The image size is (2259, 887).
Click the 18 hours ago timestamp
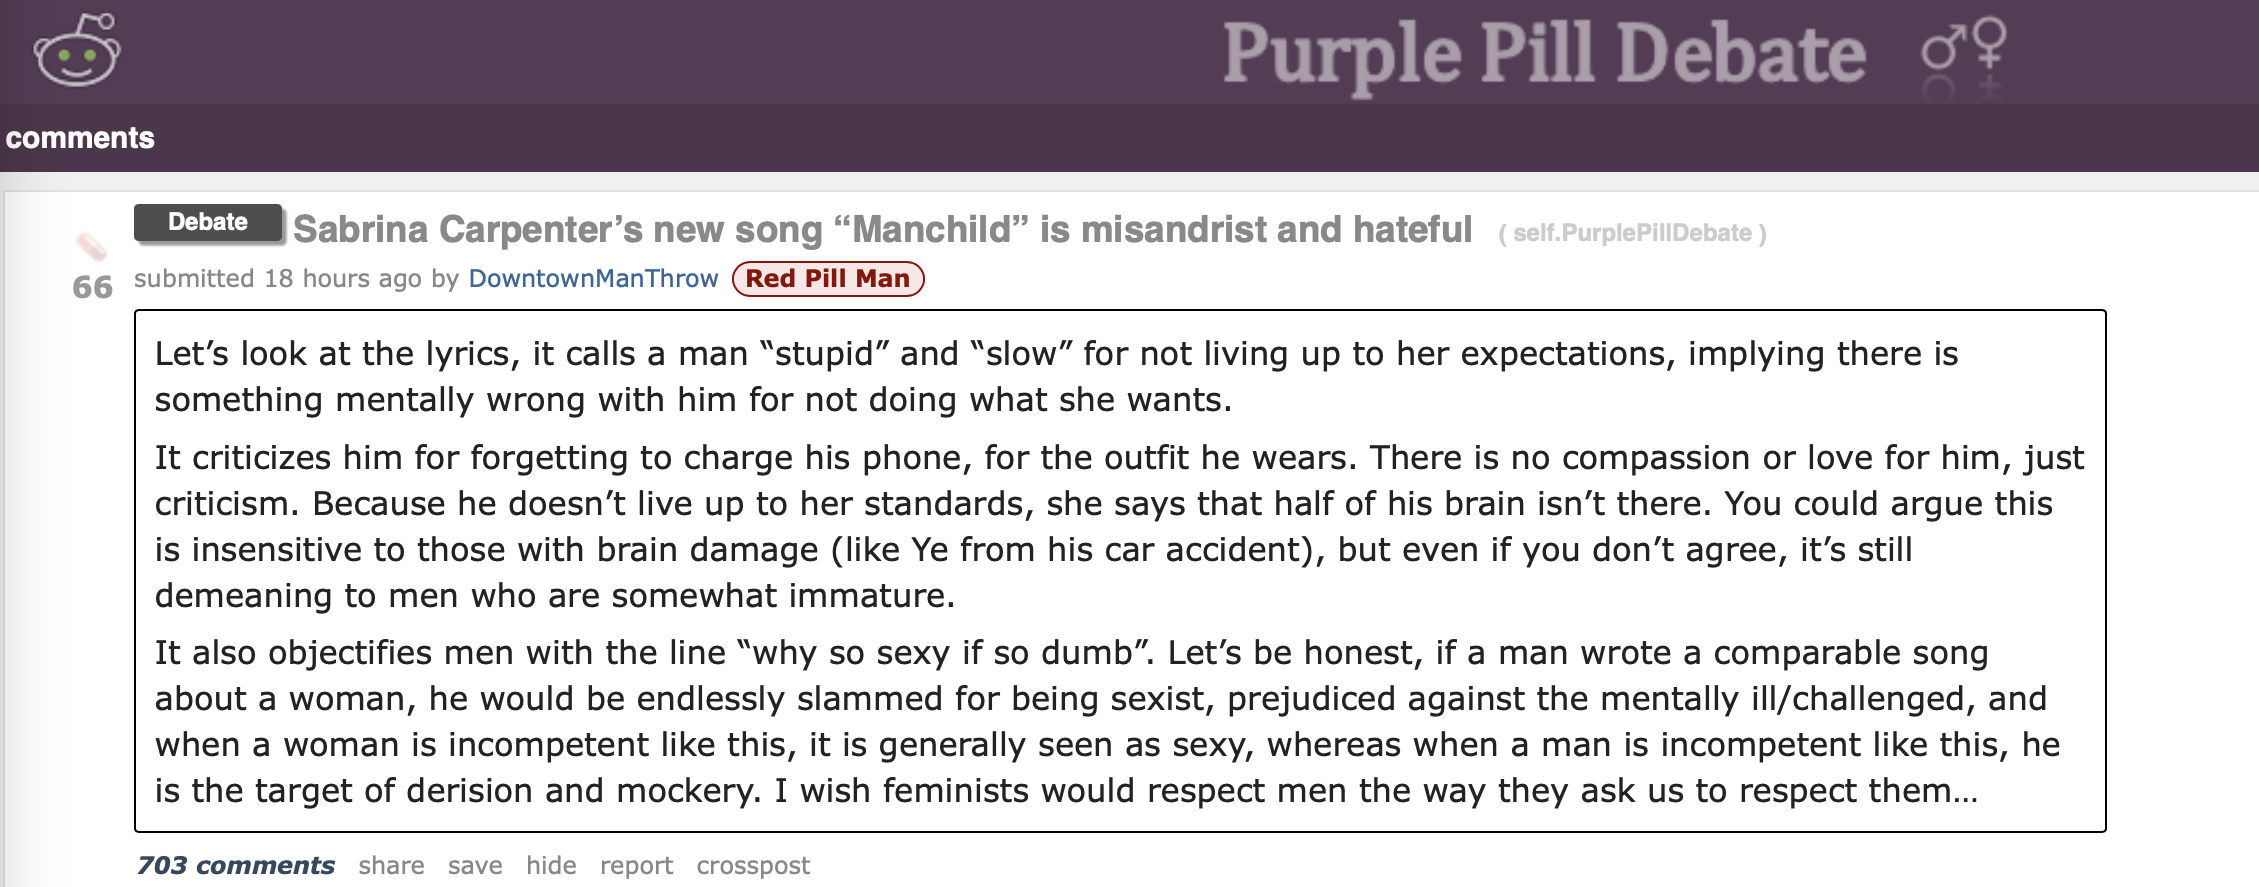tap(343, 278)
